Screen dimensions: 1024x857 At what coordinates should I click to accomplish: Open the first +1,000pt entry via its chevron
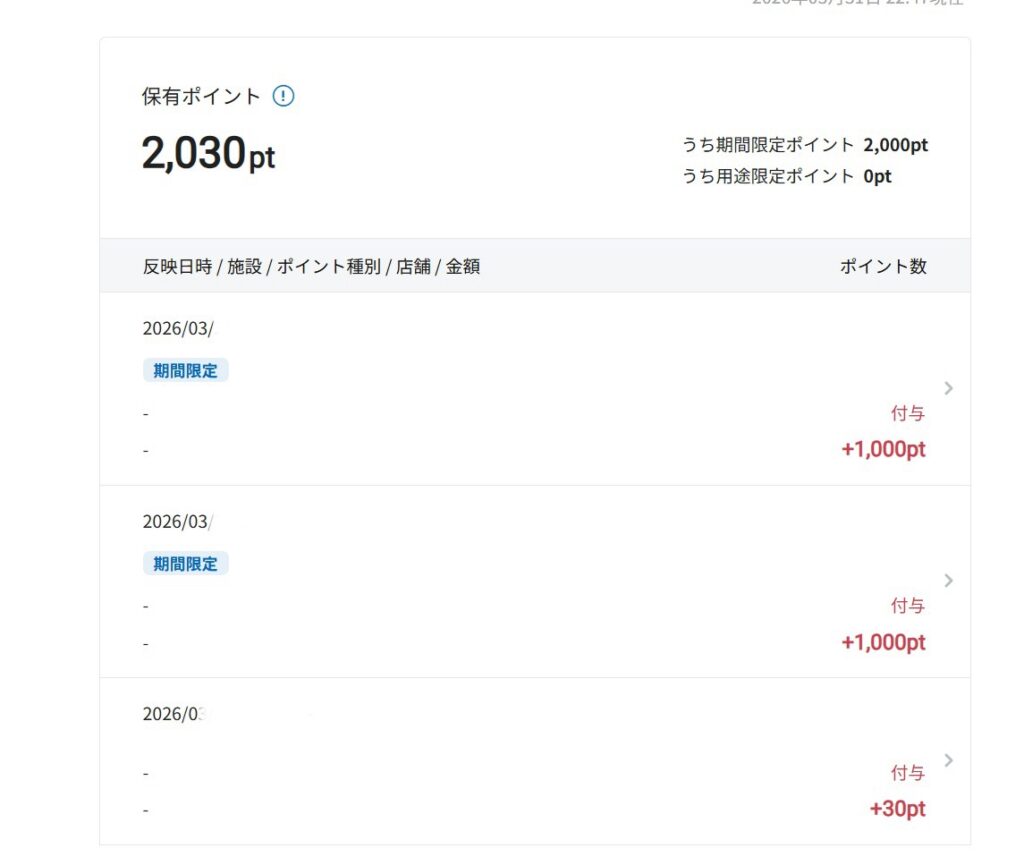point(948,388)
